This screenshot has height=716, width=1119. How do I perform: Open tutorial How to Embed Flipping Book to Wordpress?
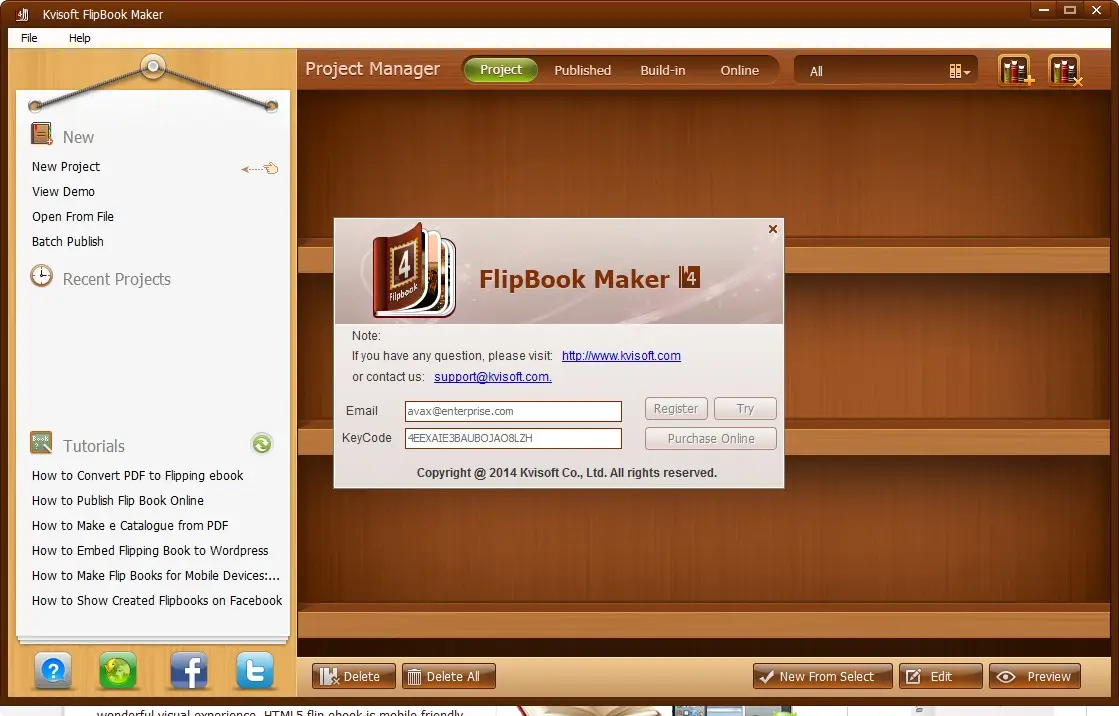(150, 550)
